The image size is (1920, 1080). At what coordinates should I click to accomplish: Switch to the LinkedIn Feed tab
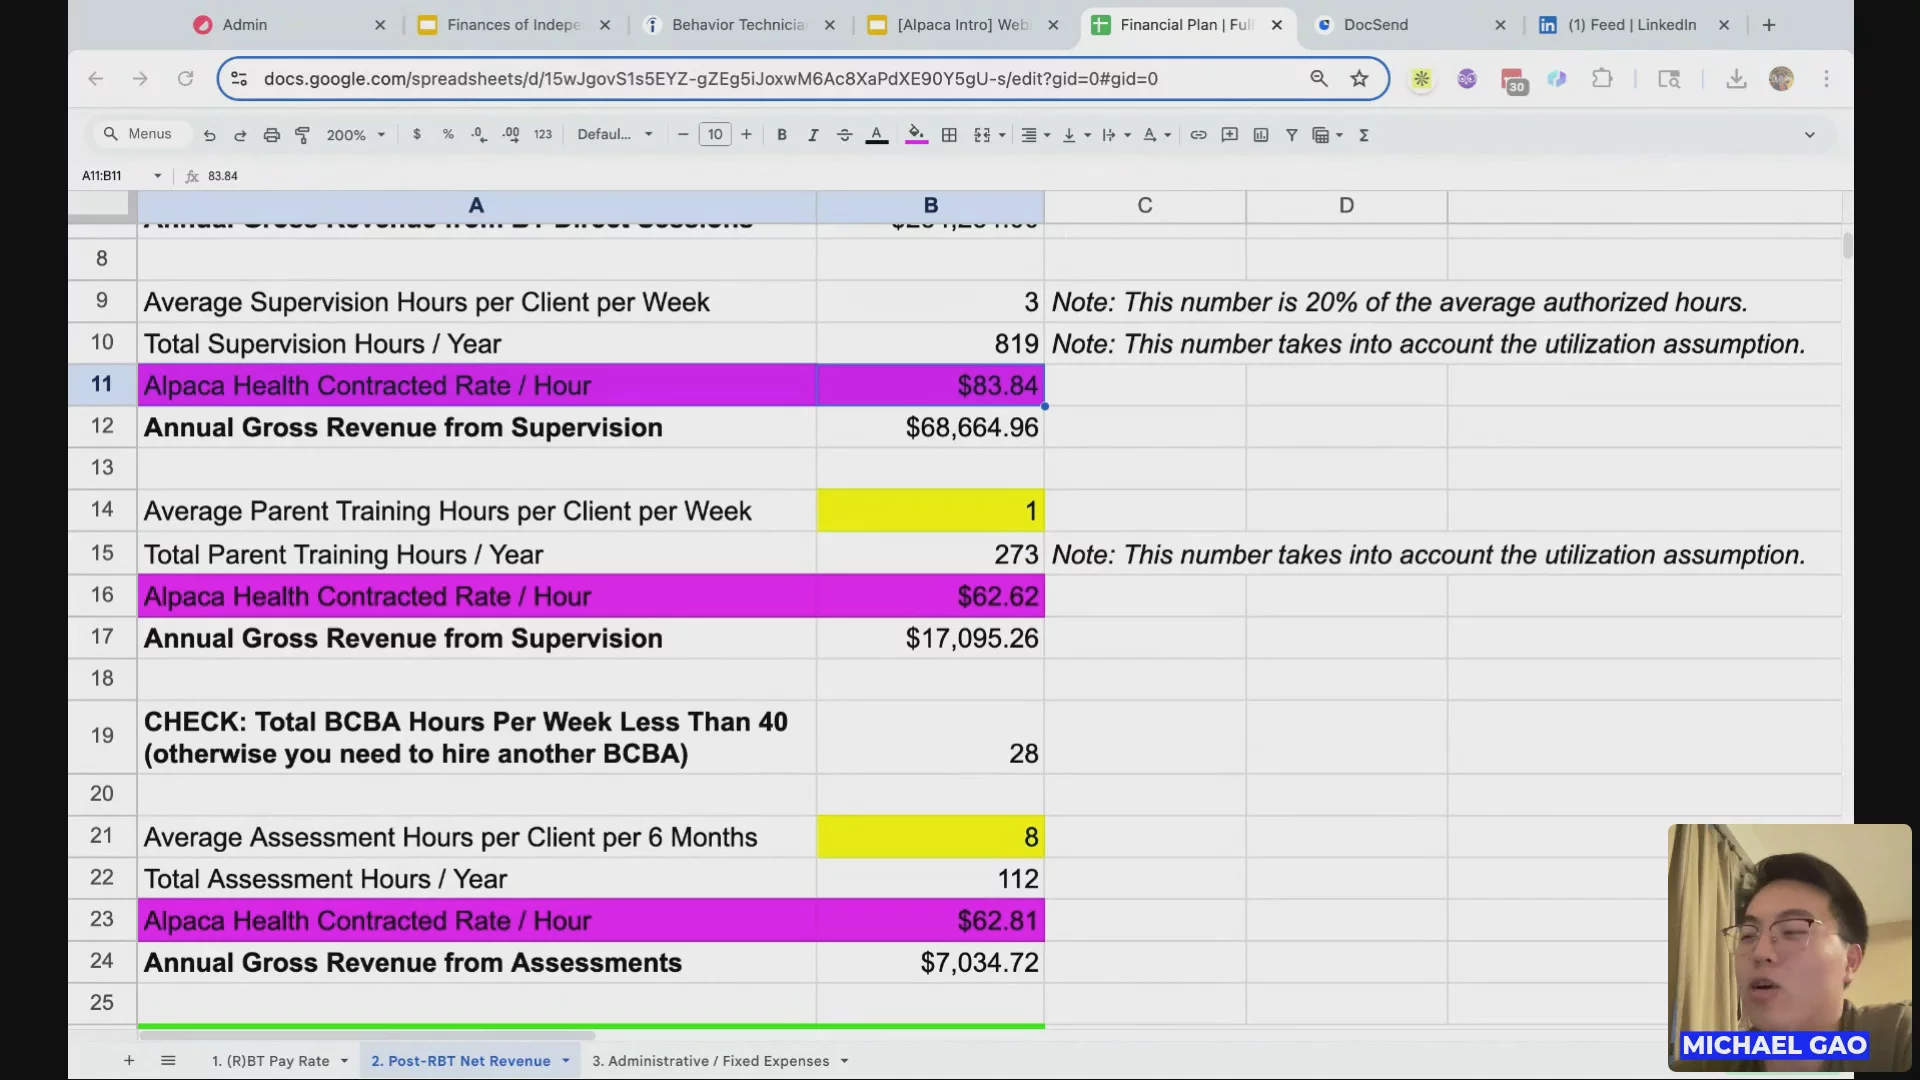point(1632,25)
